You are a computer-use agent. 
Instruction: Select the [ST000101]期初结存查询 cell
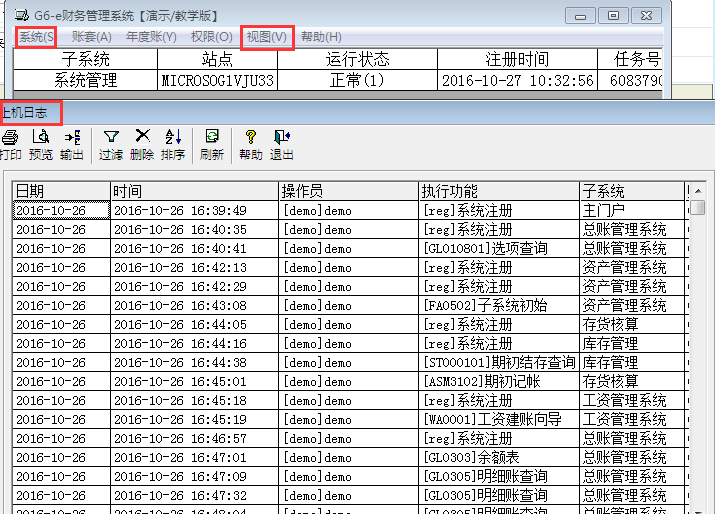pos(499,363)
